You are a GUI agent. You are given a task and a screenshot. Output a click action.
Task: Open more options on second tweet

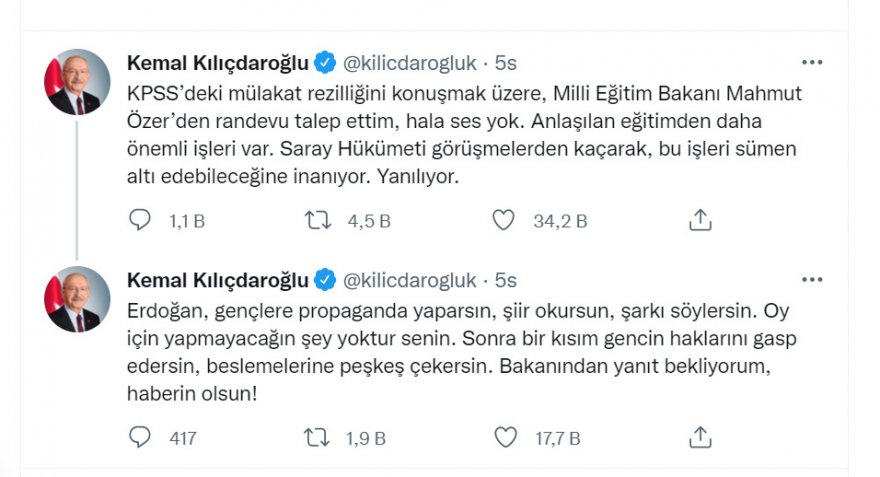pyautogui.click(x=812, y=279)
